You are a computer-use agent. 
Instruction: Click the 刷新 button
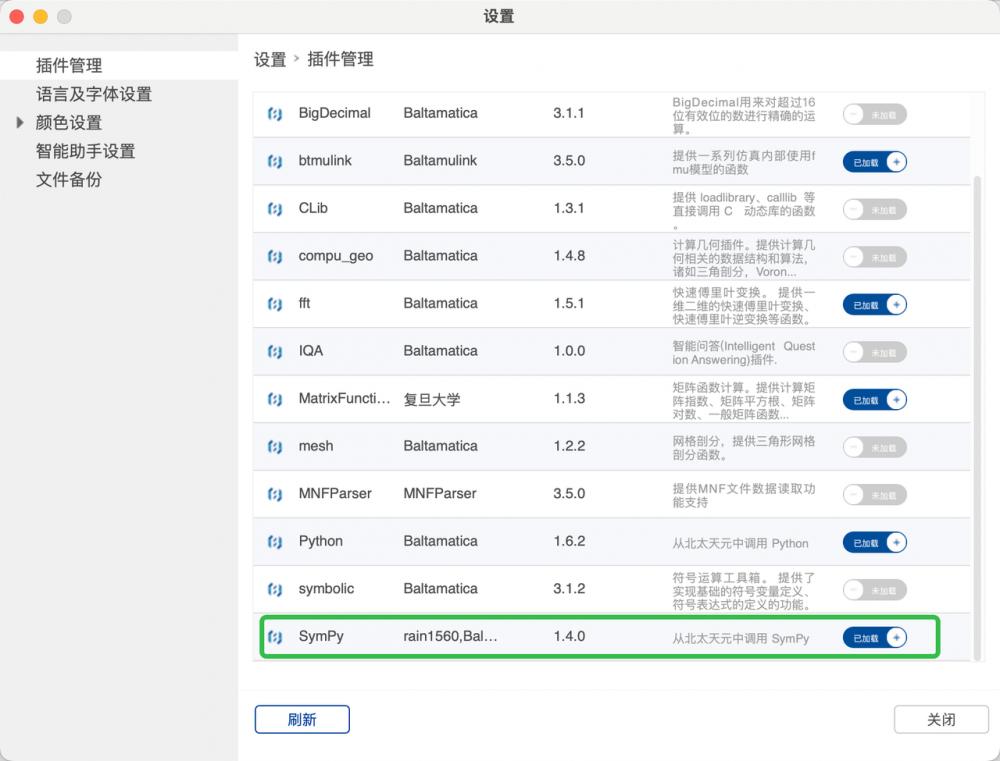[x=302, y=719]
